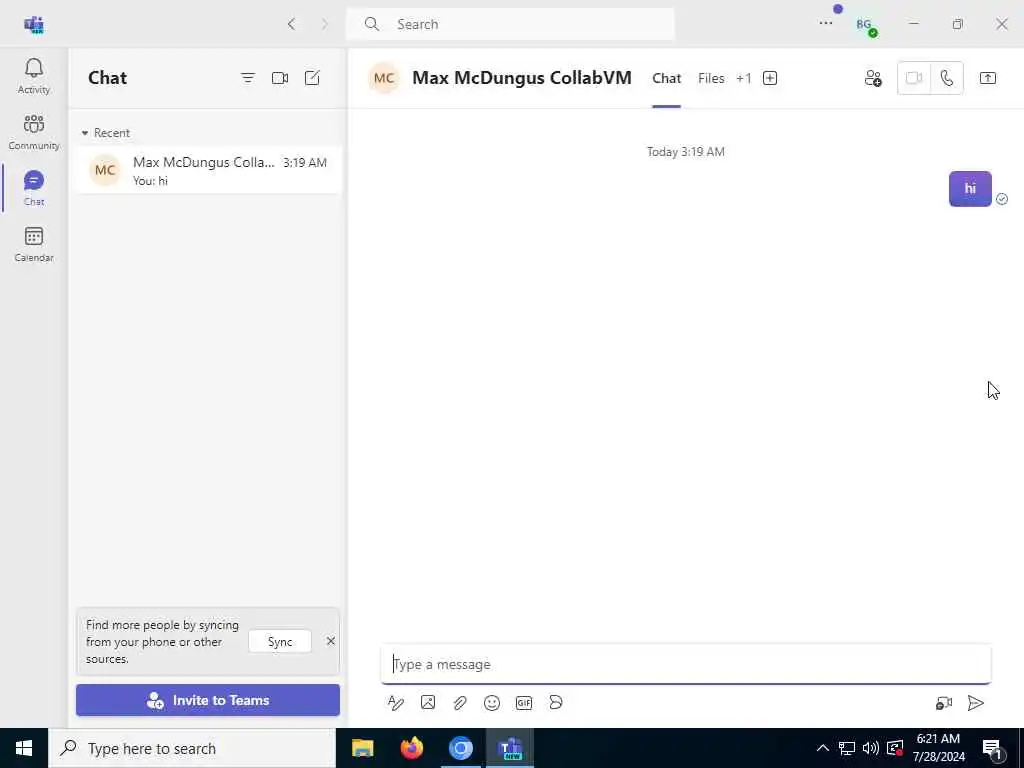Open the volume control in the tray
The width and height of the screenshot is (1024, 768).
tap(871, 748)
